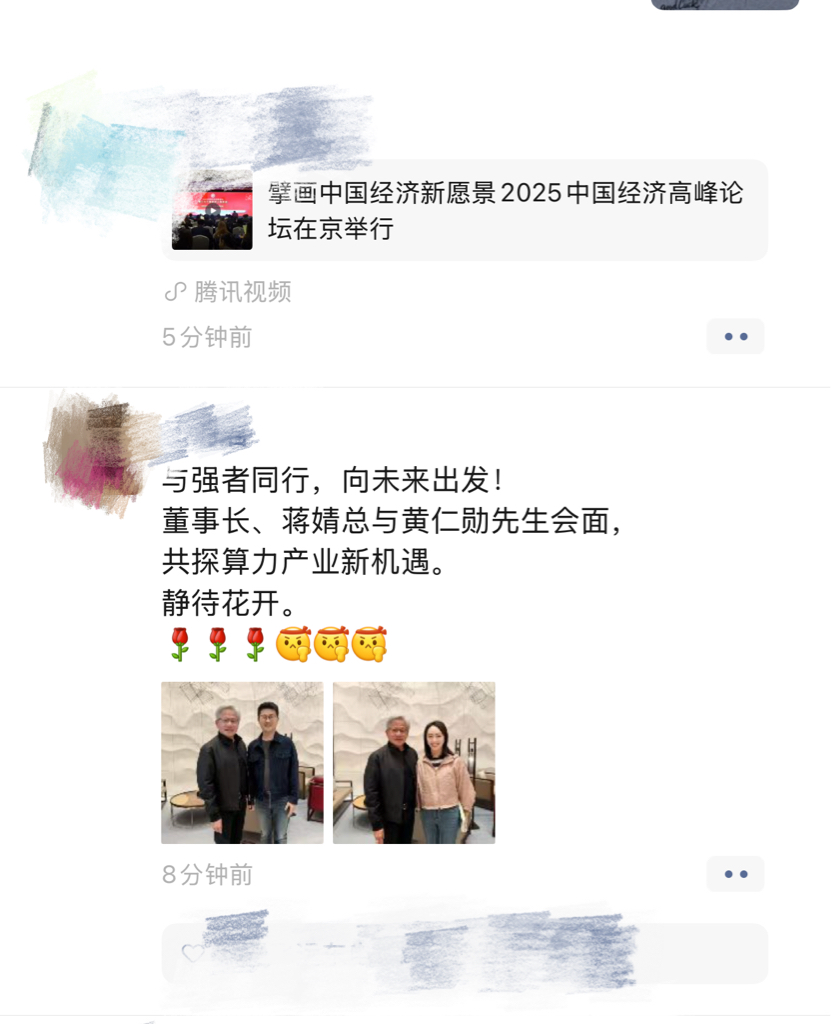This screenshot has width=831, height=1024.
Task: Open comment menu dots under 8分钟前 post
Action: 735,874
